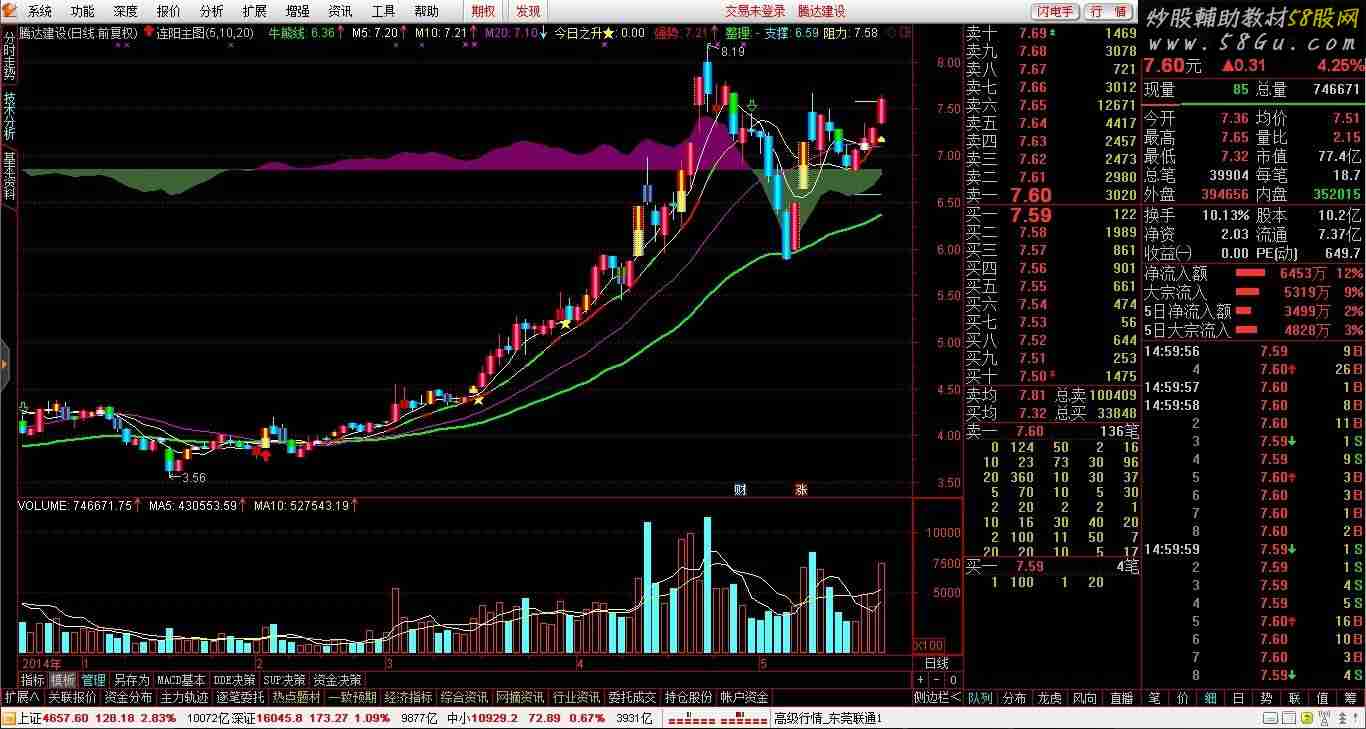The image size is (1366, 729).
Task: Open the 主力轨迹 tab
Action: [184, 697]
